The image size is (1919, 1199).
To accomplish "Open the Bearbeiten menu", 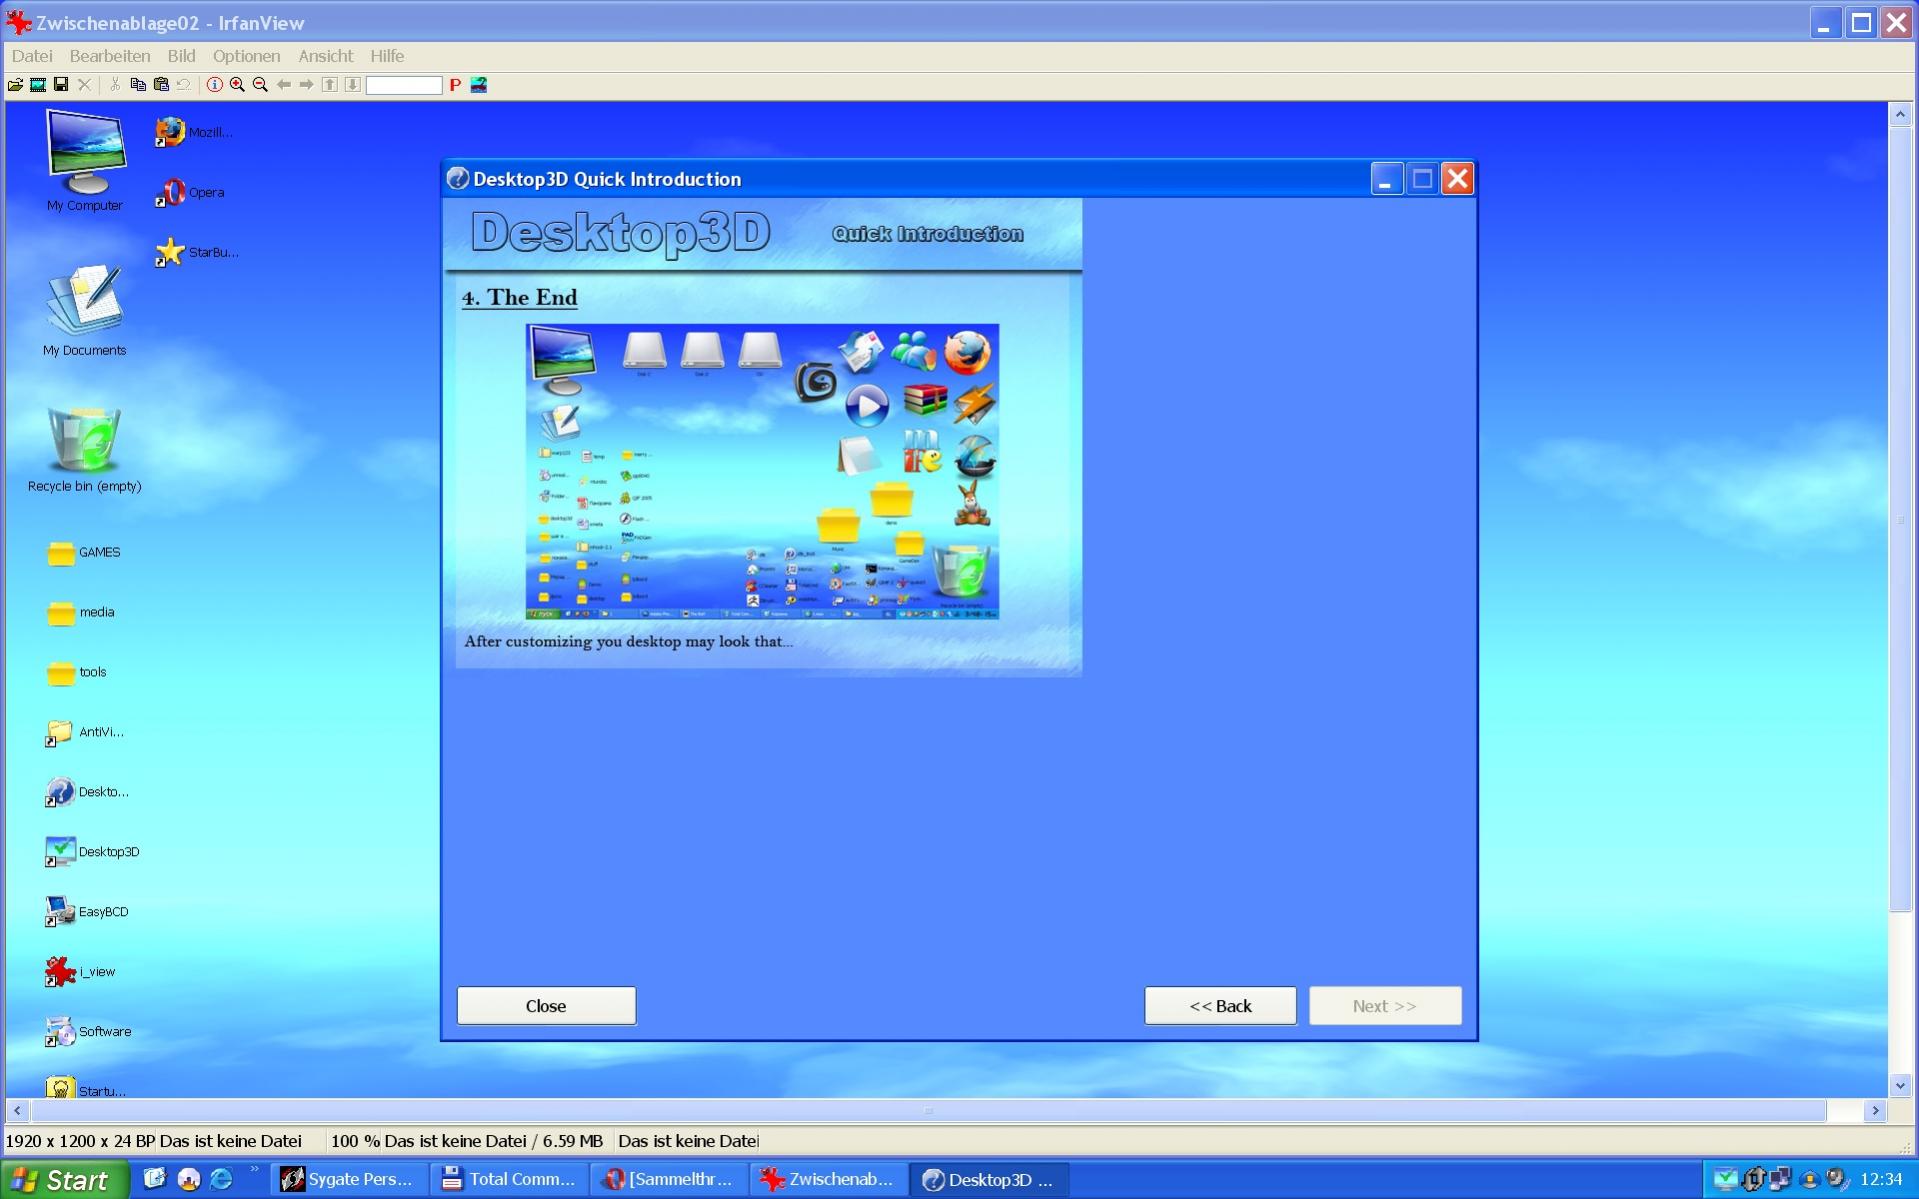I will click(x=110, y=56).
